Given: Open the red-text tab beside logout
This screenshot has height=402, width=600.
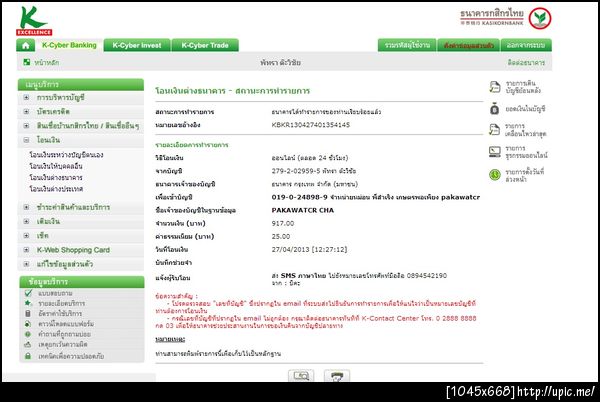Looking at the screenshot, I should (x=468, y=45).
